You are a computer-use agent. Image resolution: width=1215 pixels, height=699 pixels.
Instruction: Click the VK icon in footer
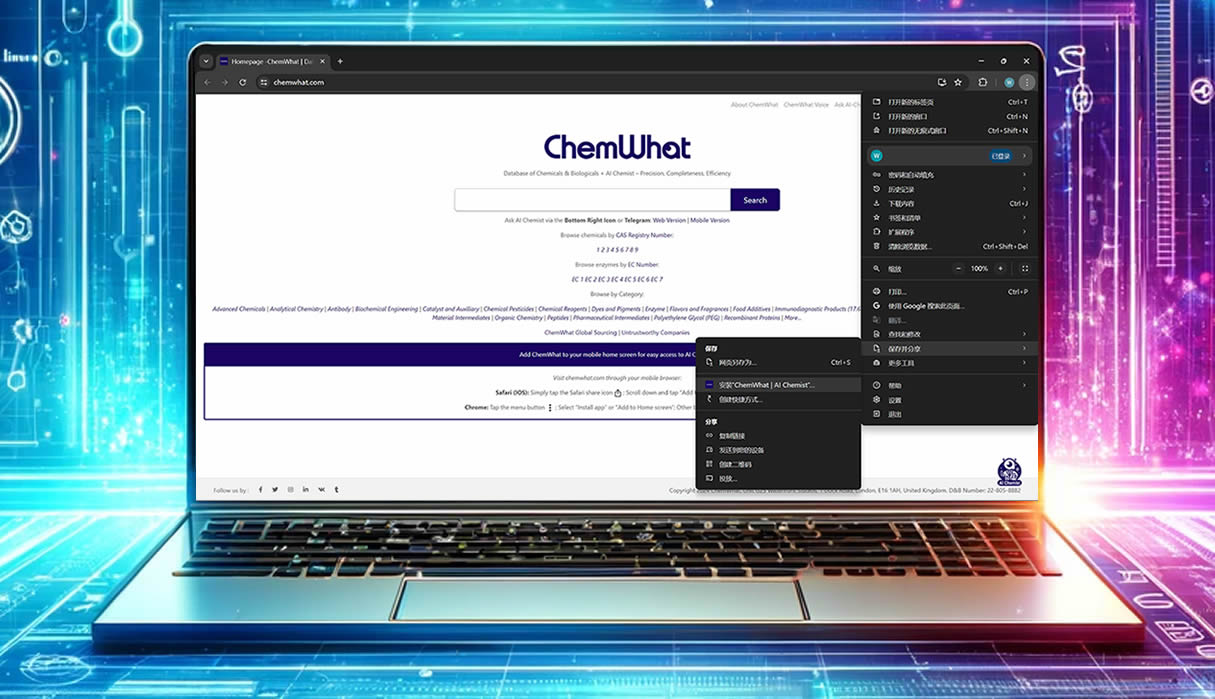click(x=321, y=490)
